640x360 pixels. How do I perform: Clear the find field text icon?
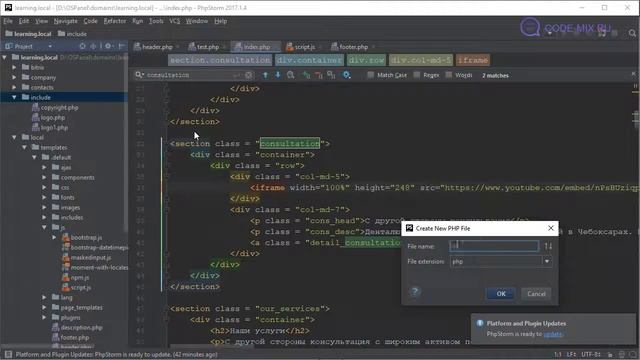click(x=249, y=75)
